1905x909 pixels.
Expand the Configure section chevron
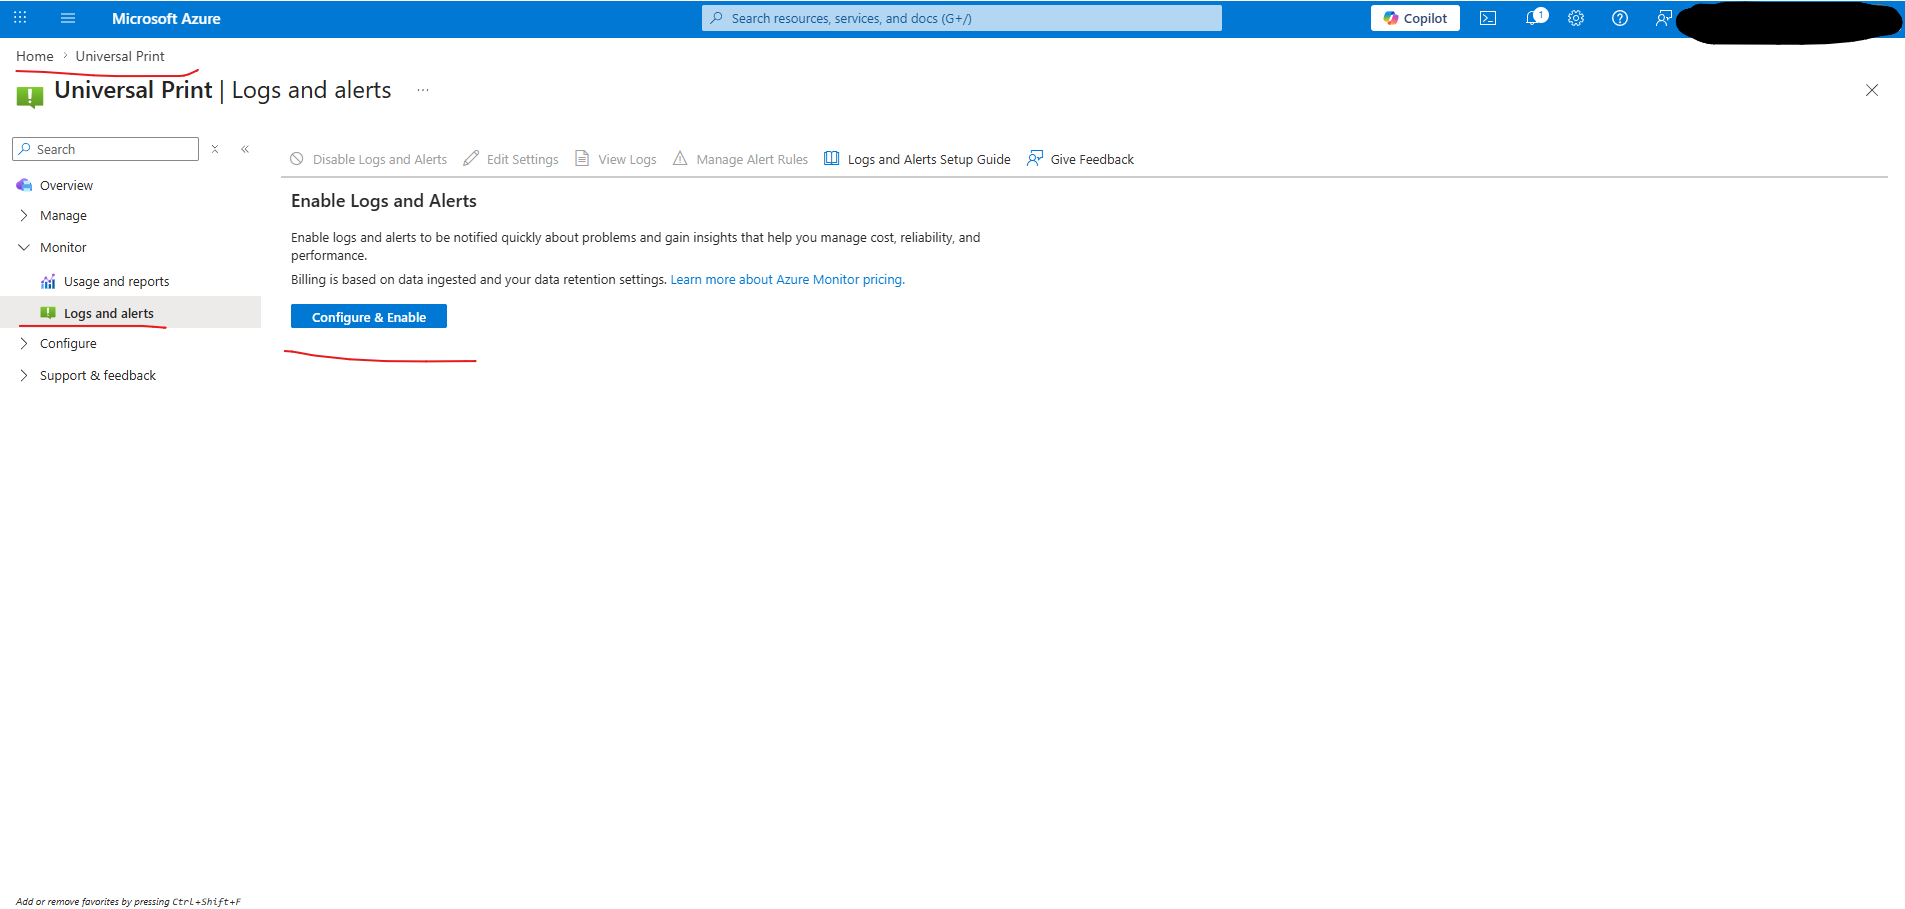[24, 343]
